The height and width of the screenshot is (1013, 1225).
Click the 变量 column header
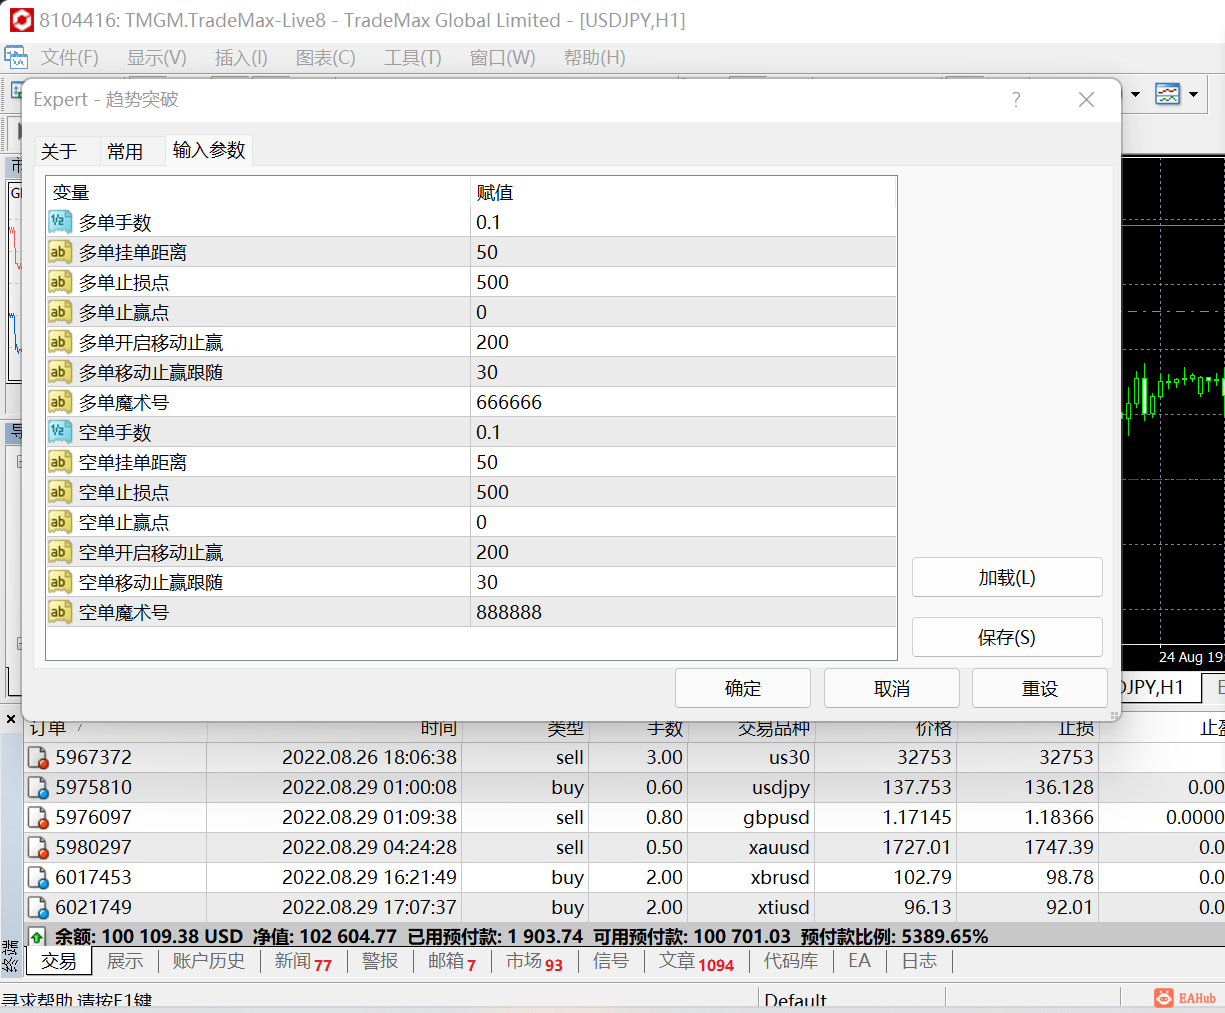pyautogui.click(x=258, y=192)
